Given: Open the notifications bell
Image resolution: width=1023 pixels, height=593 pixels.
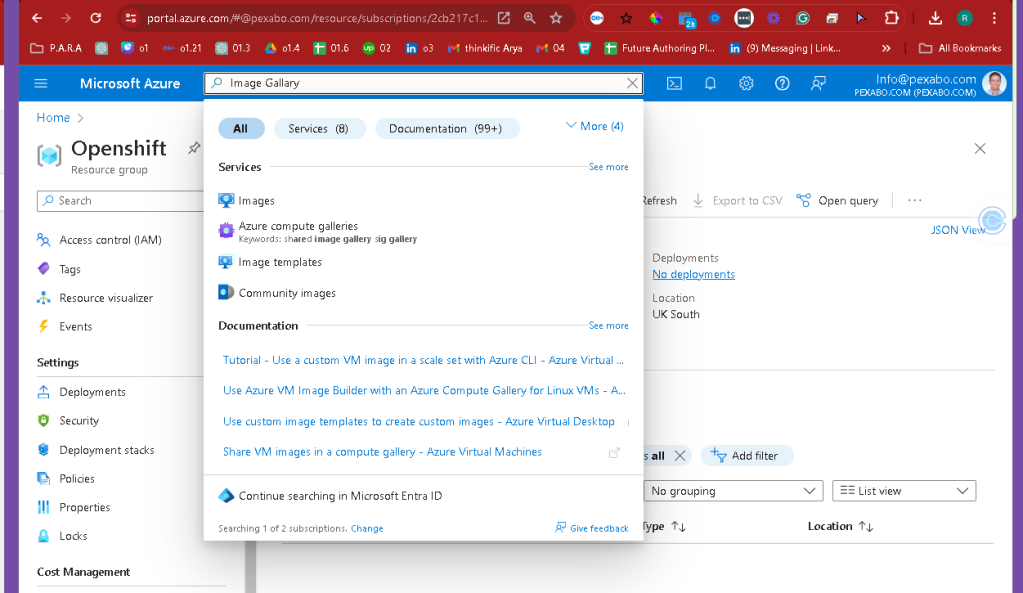Looking at the screenshot, I should click(x=710, y=84).
